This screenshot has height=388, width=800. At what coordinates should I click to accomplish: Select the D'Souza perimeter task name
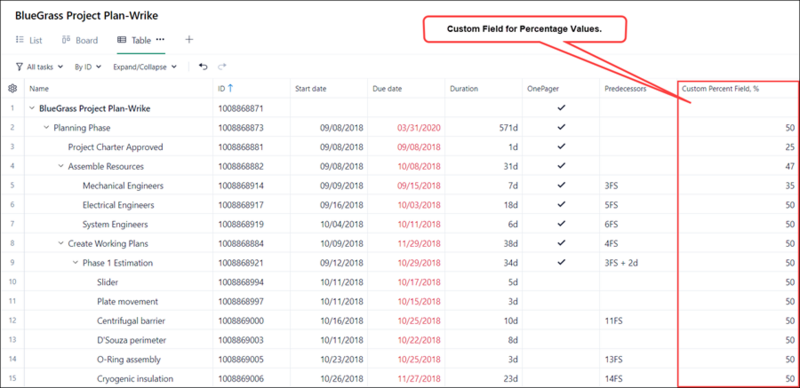coord(132,340)
